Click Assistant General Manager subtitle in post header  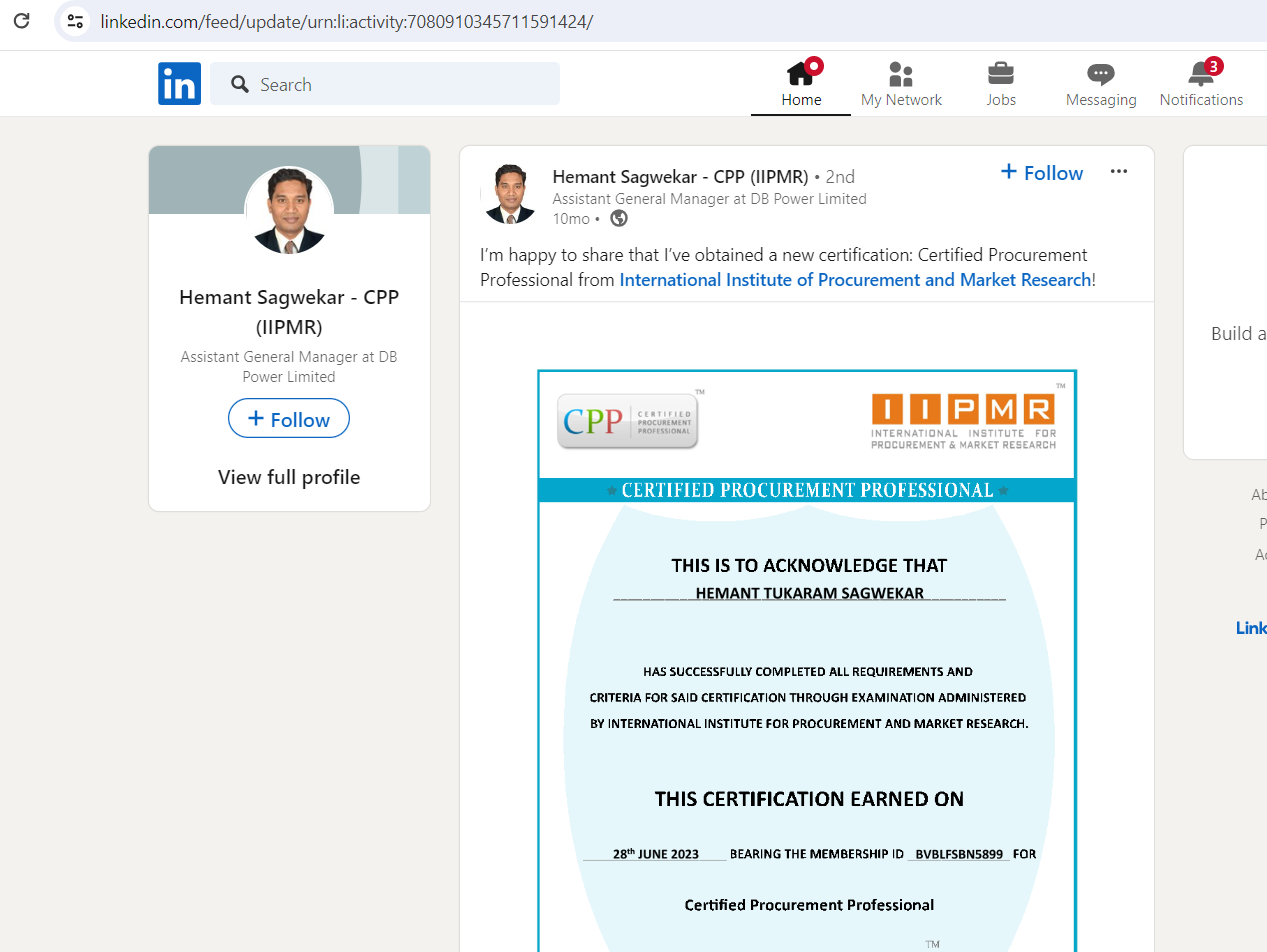pos(709,199)
